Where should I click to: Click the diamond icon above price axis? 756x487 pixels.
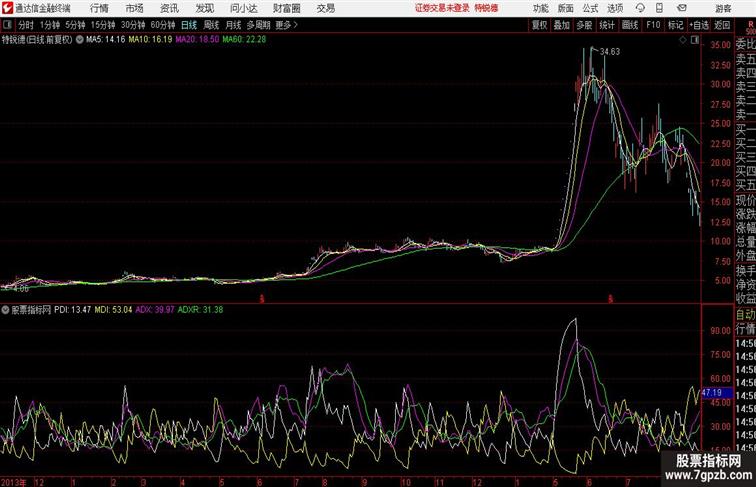tap(683, 40)
